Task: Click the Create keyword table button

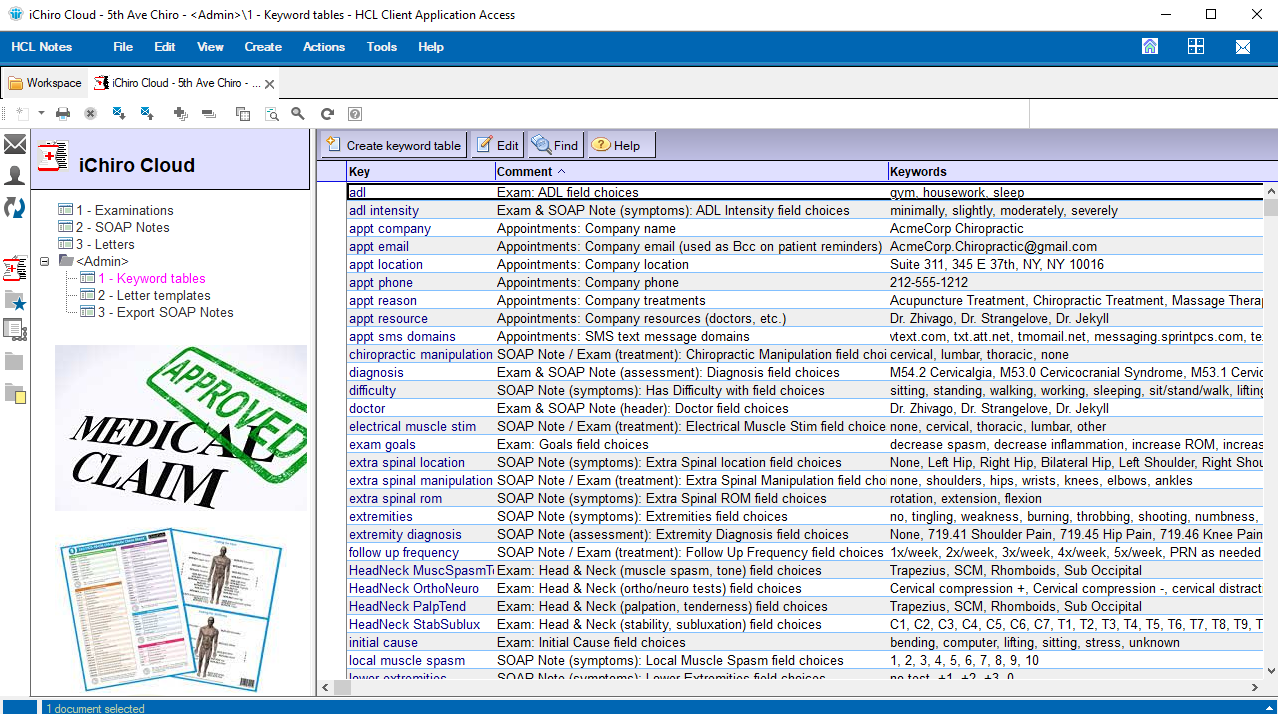Action: 393,145
